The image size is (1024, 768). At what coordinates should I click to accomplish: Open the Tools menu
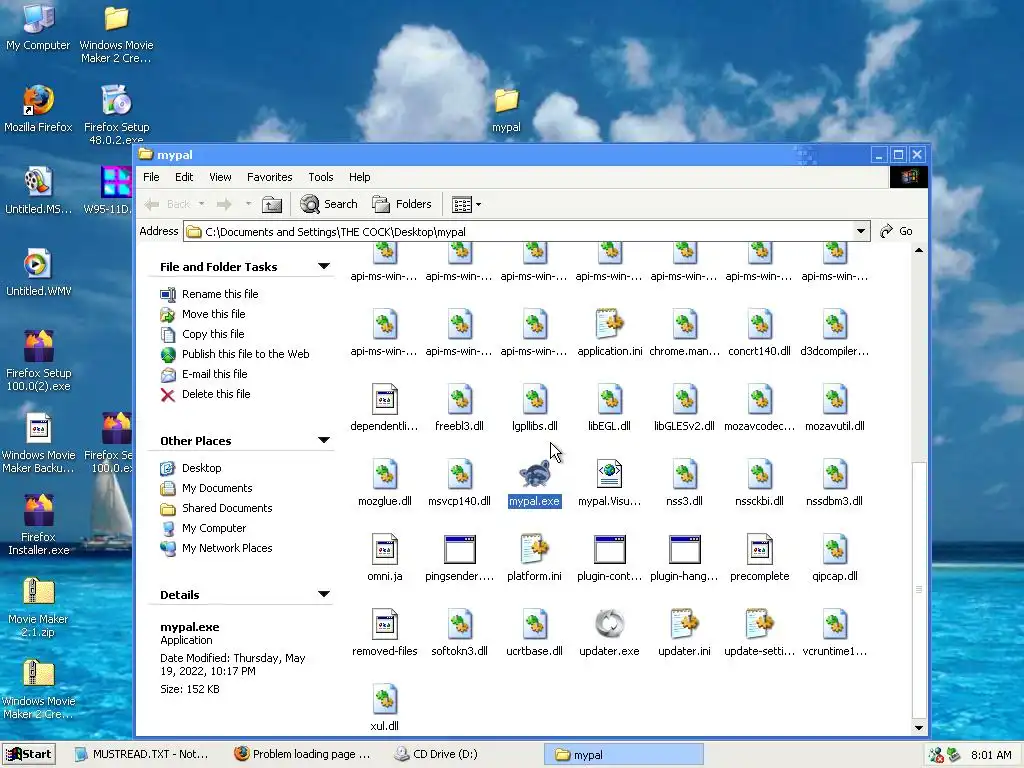[321, 177]
